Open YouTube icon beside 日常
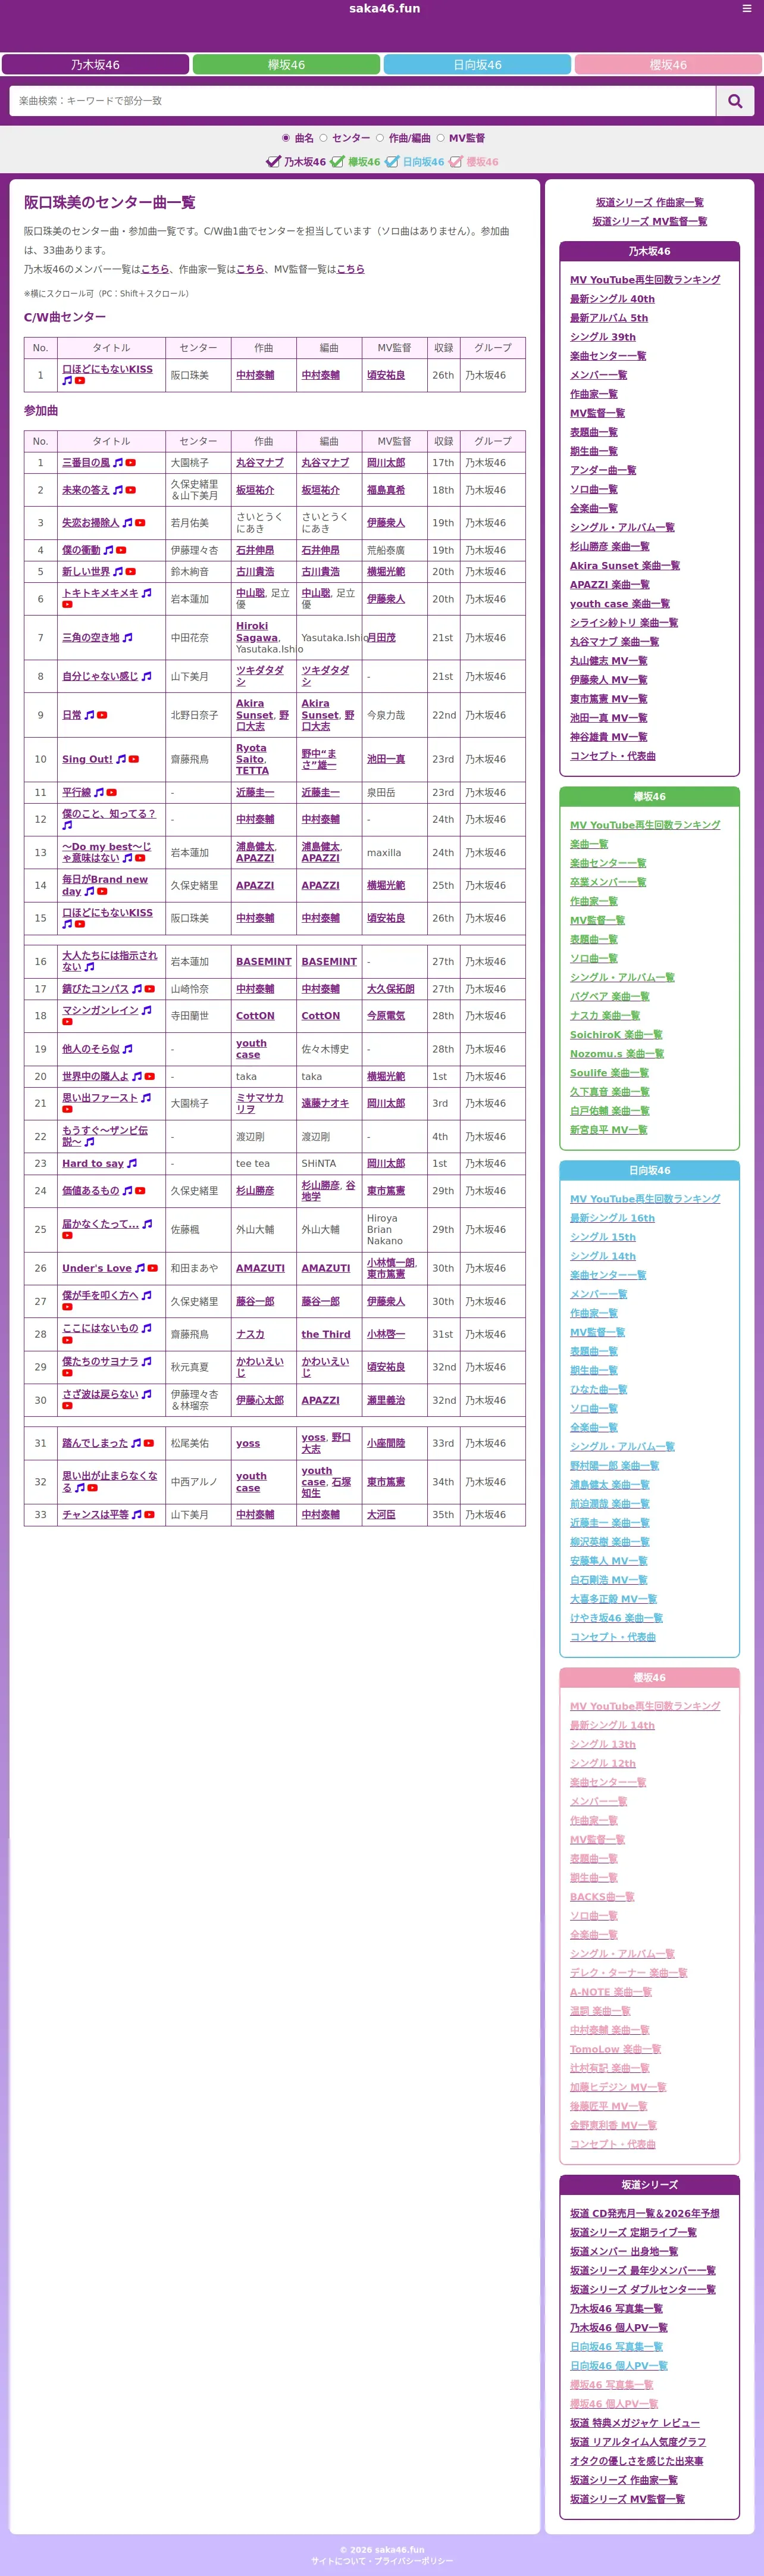764x2576 pixels. coord(102,715)
